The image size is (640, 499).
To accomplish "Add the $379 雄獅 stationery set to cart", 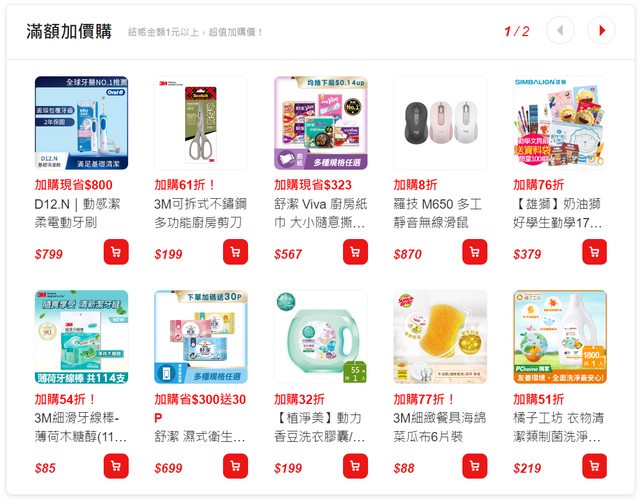I will pyautogui.click(x=594, y=252).
